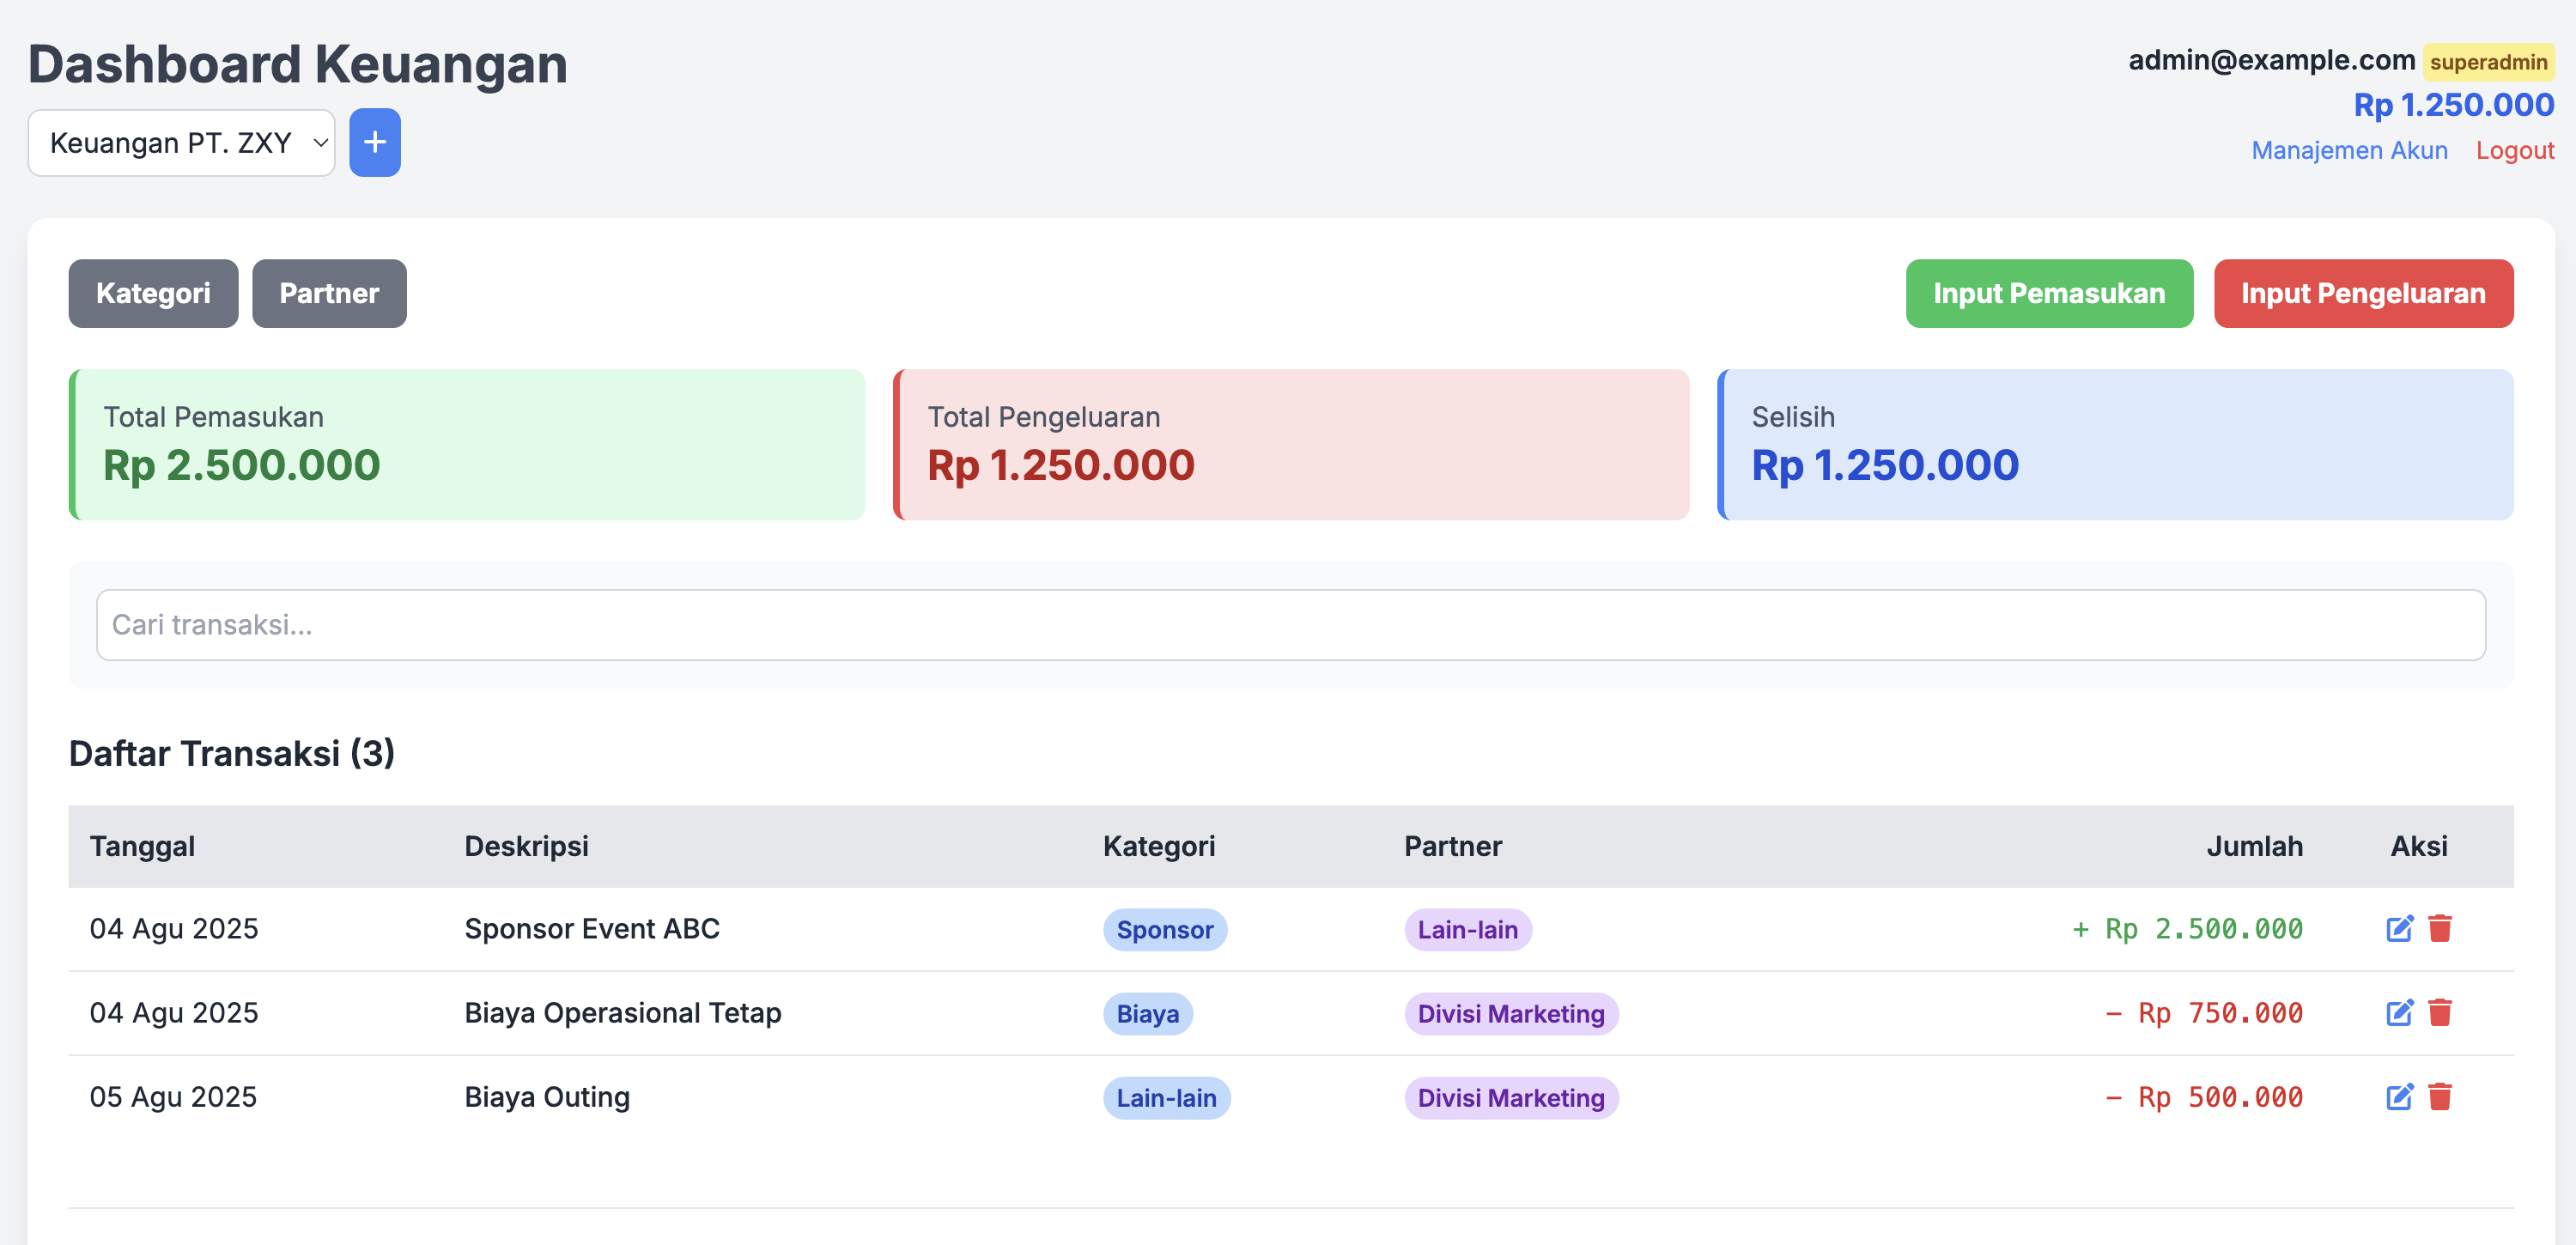Delete the Biaya Operasional Tetap transaction
The width and height of the screenshot is (2576, 1245).
[2440, 1013]
